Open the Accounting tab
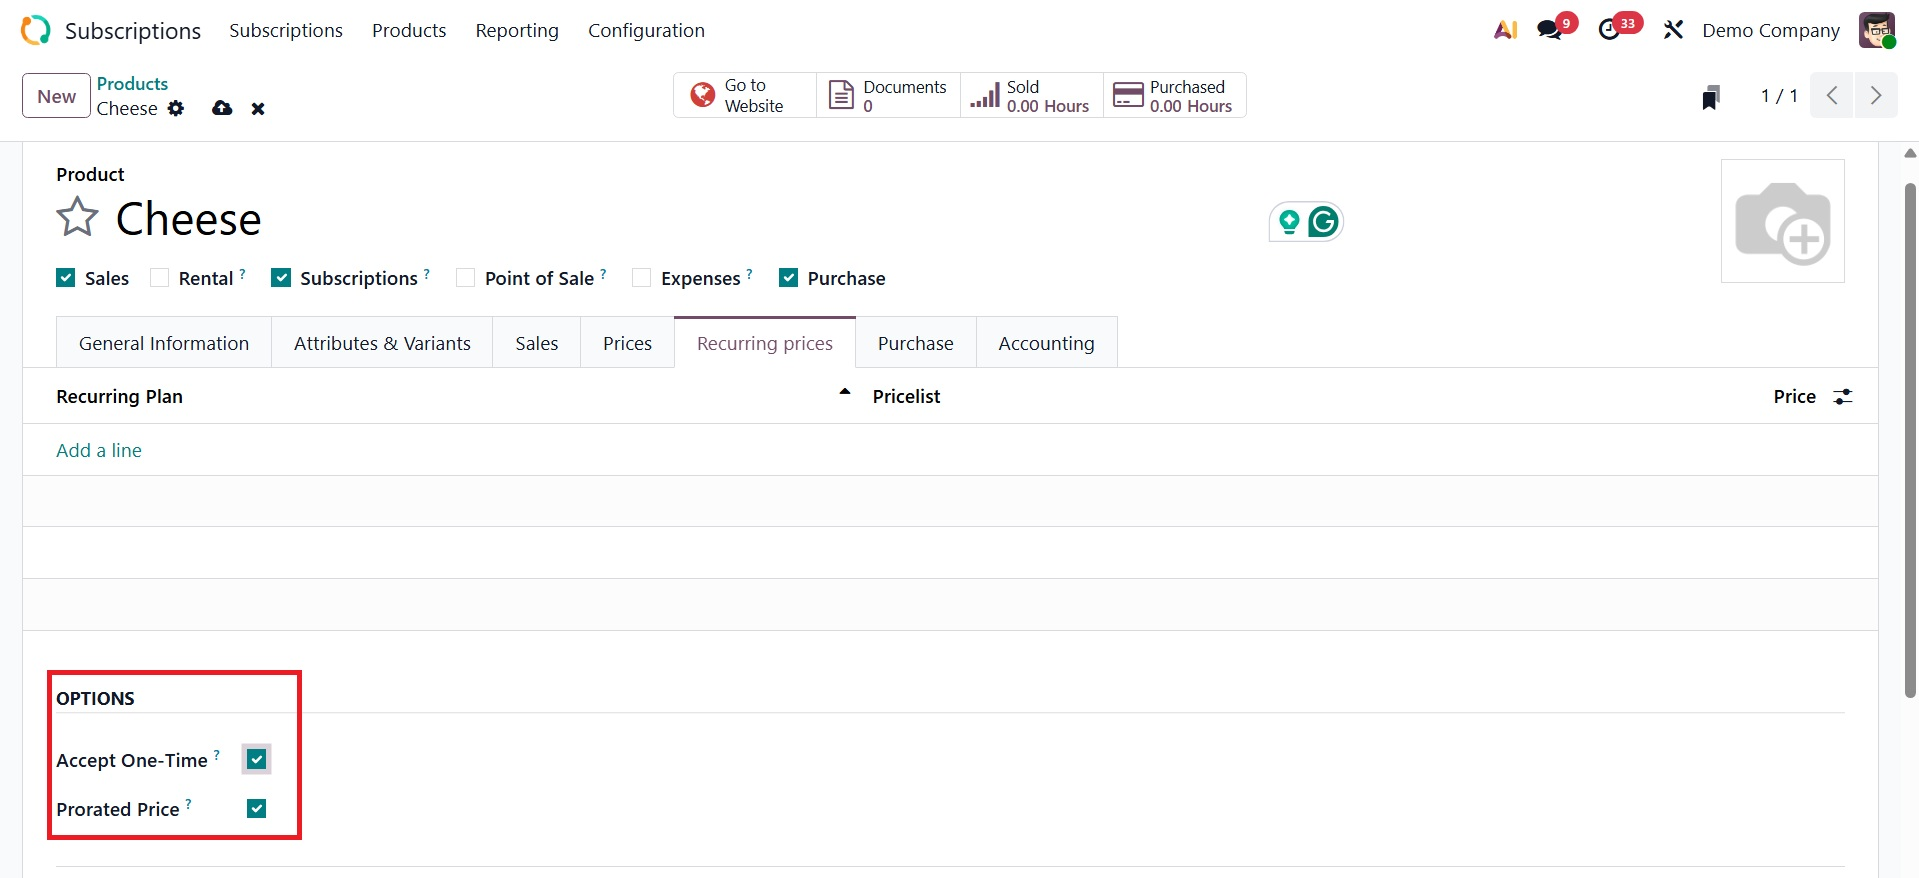This screenshot has height=878, width=1919. (x=1046, y=343)
